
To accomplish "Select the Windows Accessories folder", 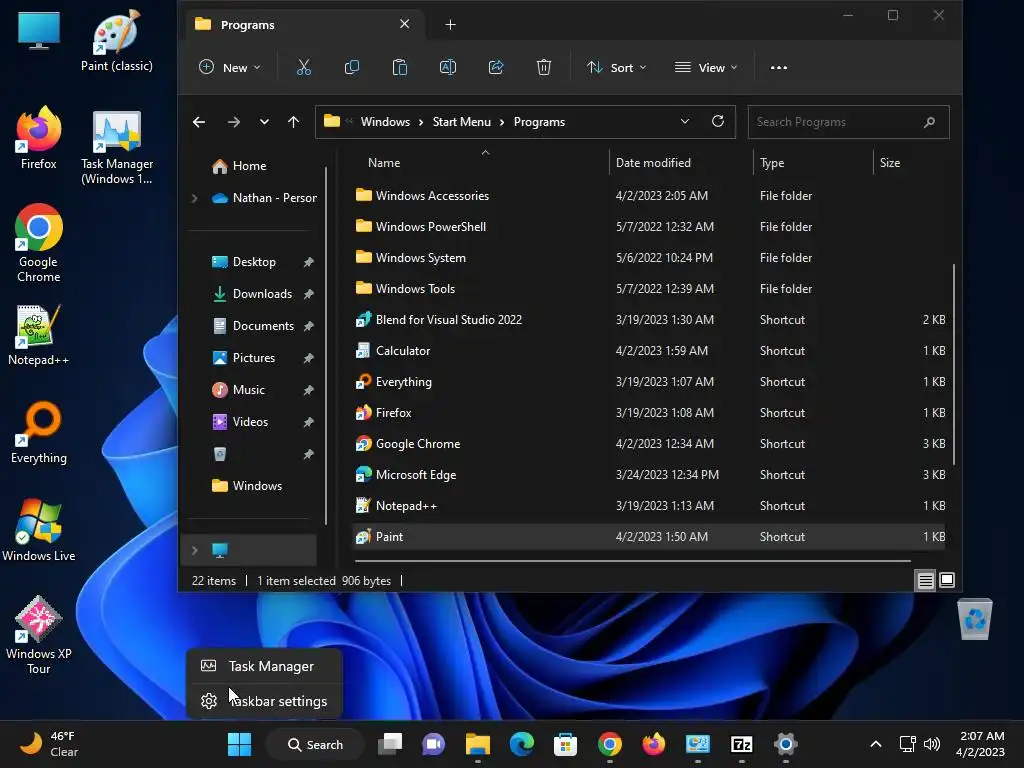I will 648,196.
